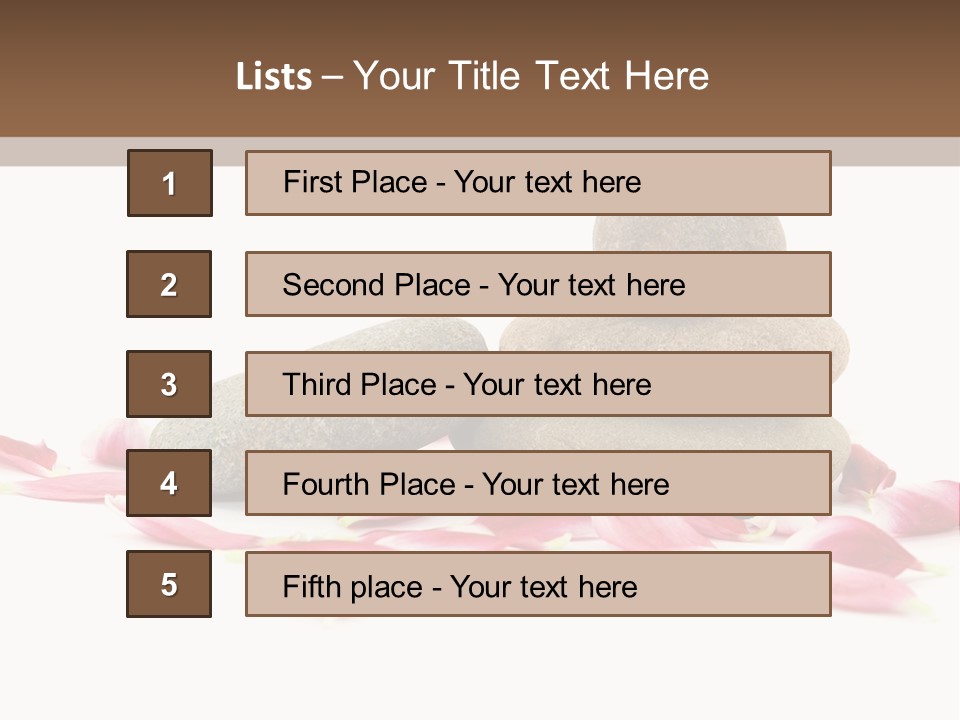Click the Second Place text bar
This screenshot has height=720, width=960.
(538, 284)
